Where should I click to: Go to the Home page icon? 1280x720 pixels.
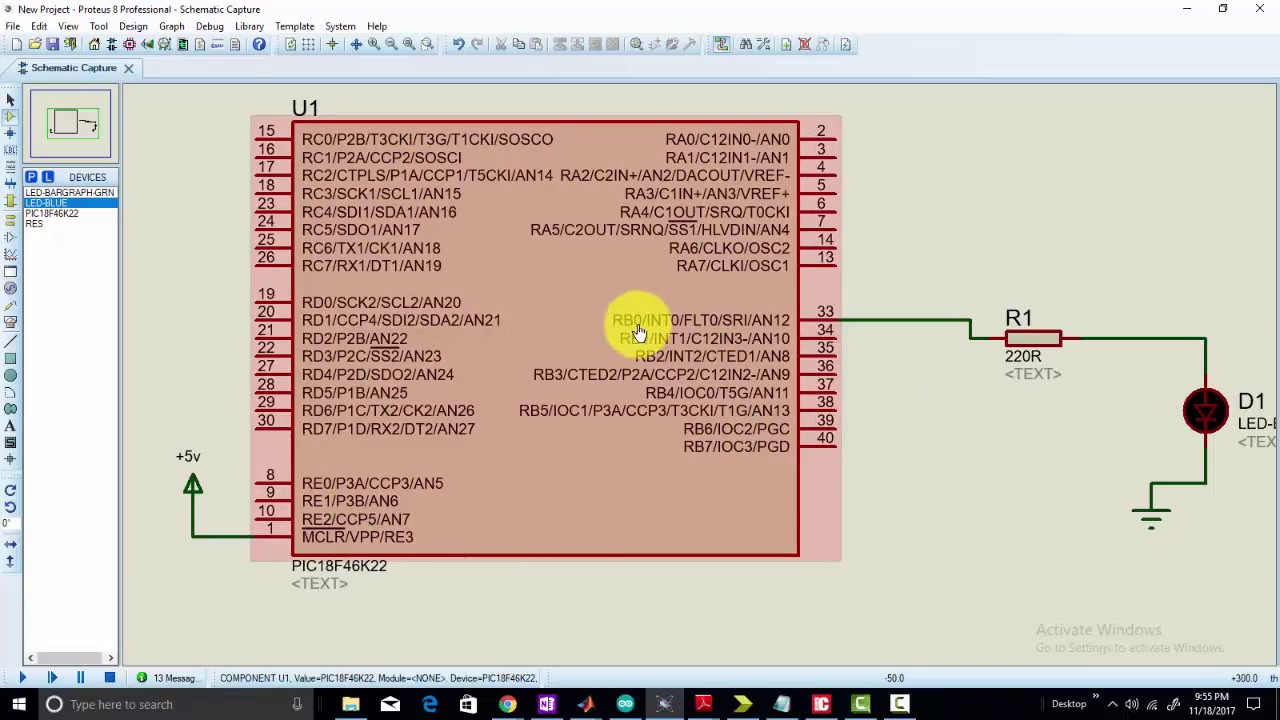coord(94,44)
